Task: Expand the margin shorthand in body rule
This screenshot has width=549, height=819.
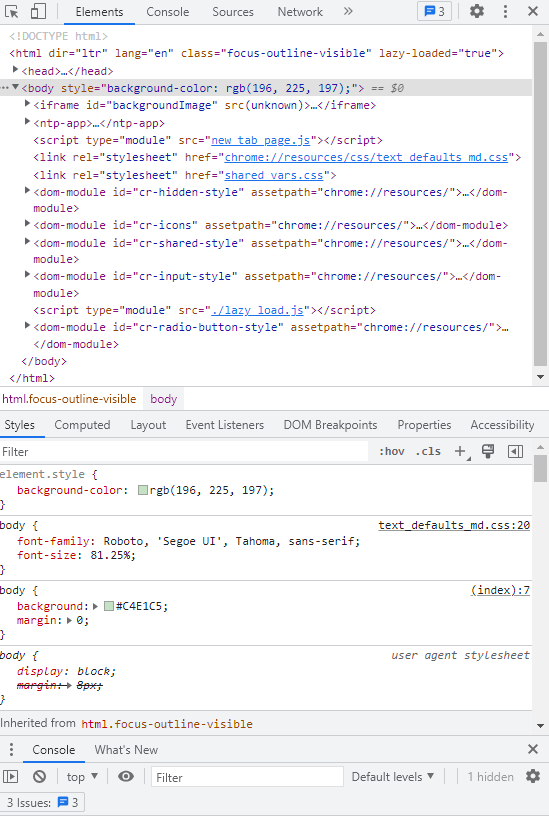Action: point(69,621)
